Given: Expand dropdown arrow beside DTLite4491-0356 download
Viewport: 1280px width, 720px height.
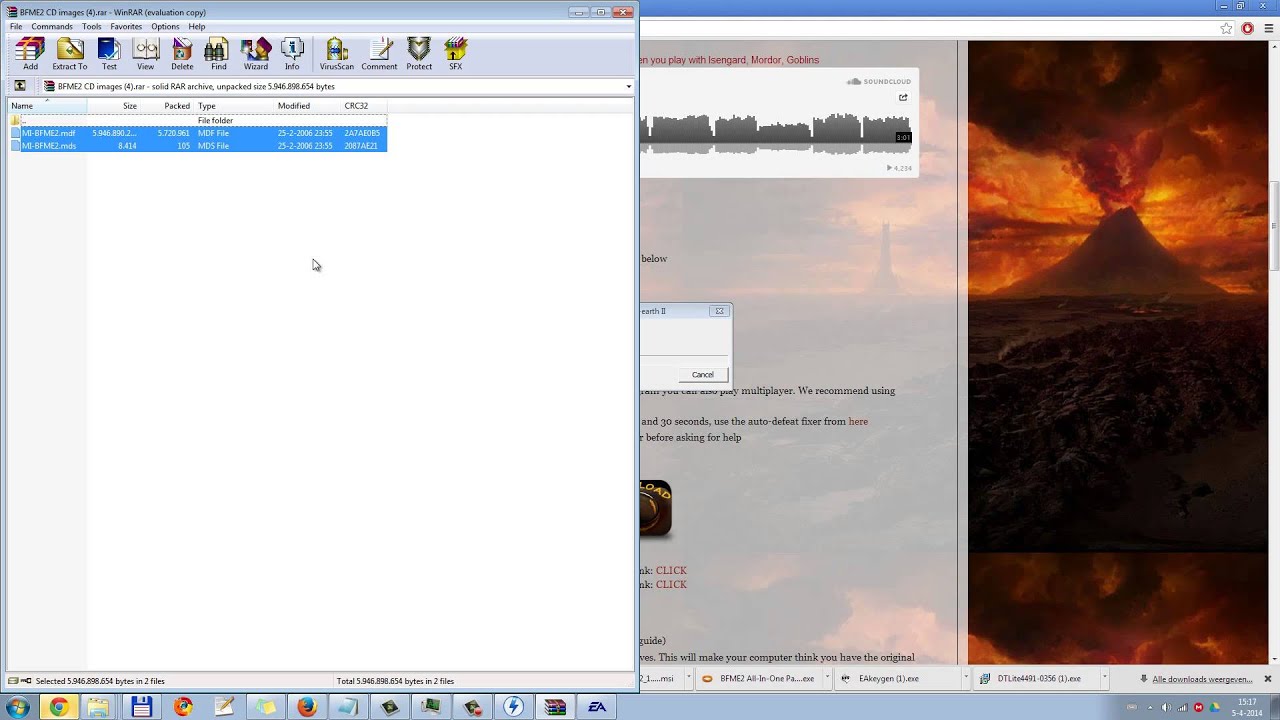Looking at the screenshot, I should 1104,678.
